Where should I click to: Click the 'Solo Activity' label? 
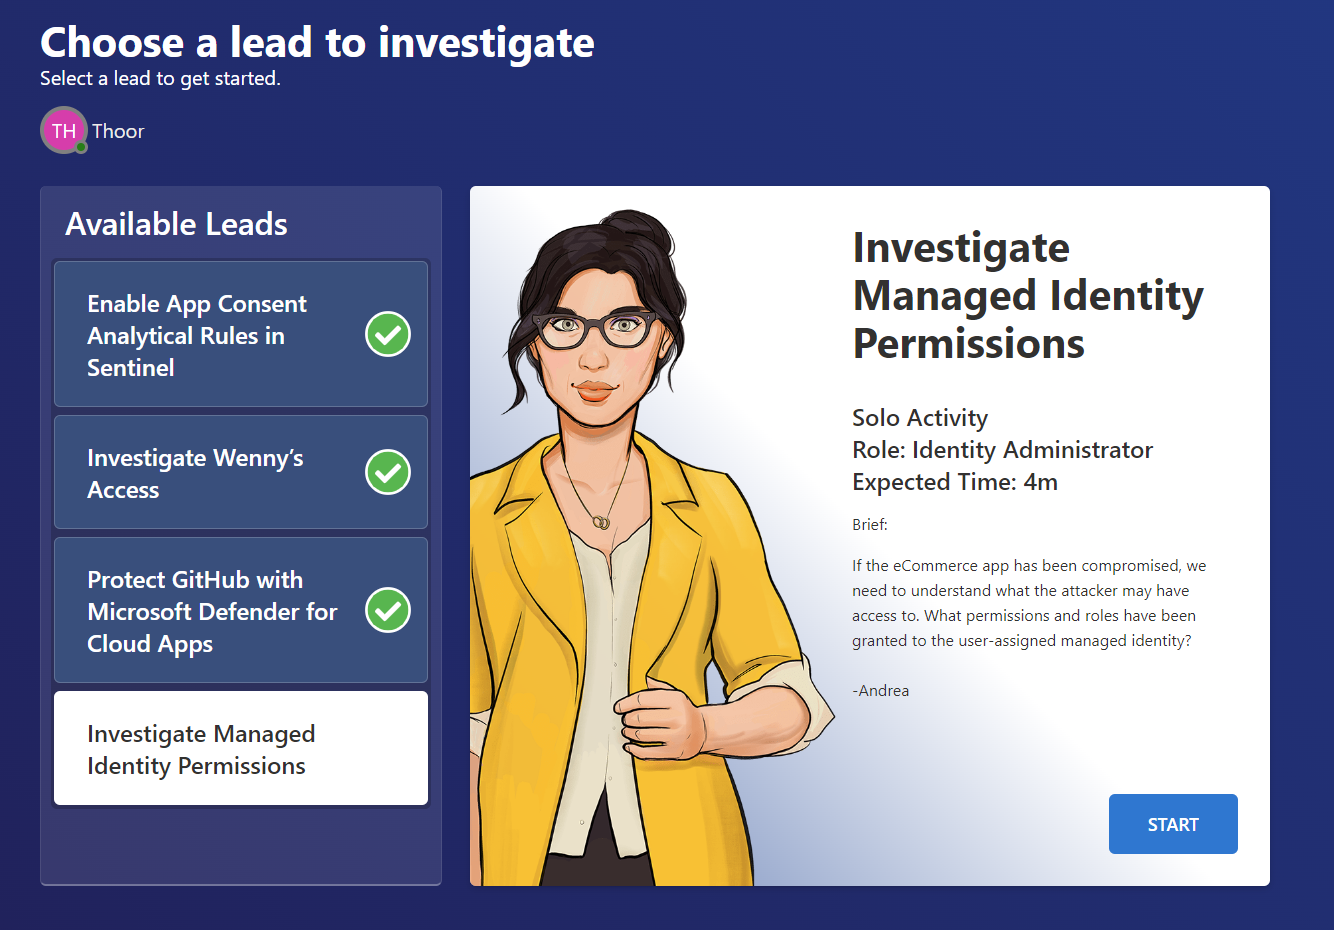pyautogui.click(x=920, y=418)
